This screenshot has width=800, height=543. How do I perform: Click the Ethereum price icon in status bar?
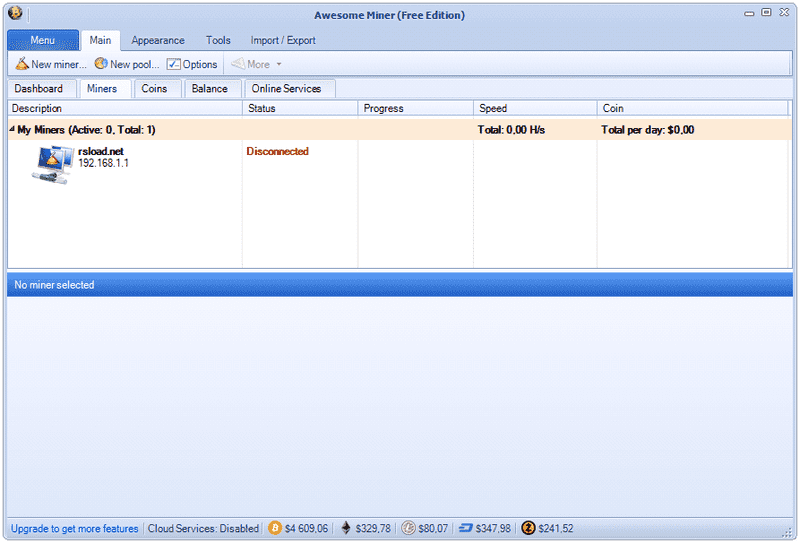click(347, 528)
